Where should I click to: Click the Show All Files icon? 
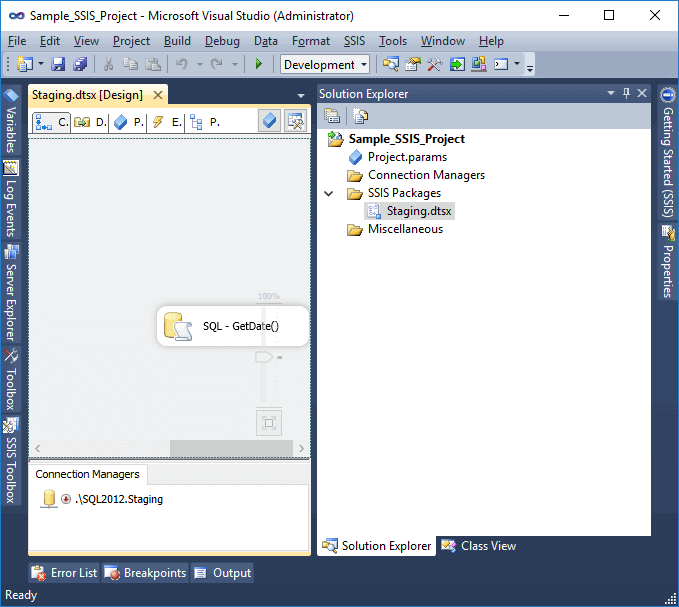(x=360, y=116)
